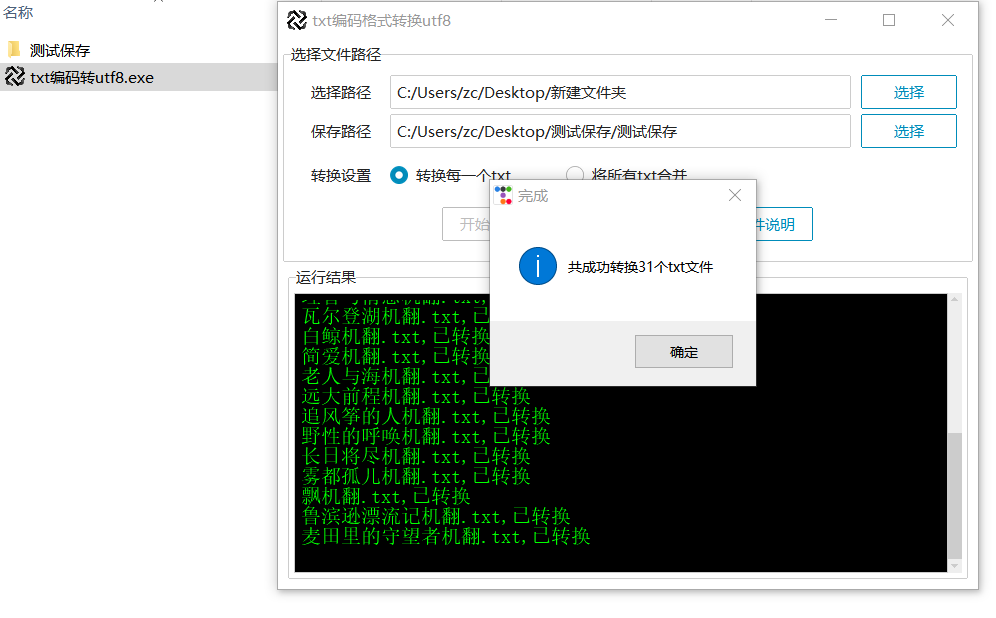The image size is (996, 618).
Task: Select the 将所有txt合并 radio option
Action: (x=575, y=174)
